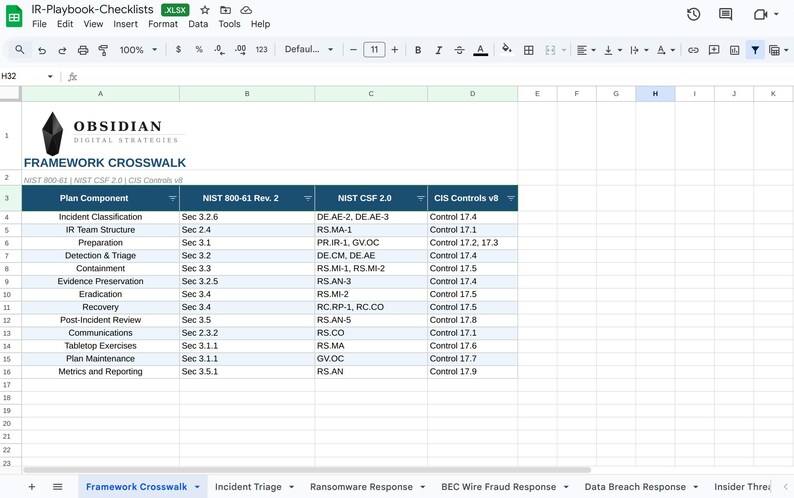This screenshot has height=498, width=794.
Task: Open Plan Component column filter
Action: (x=172, y=198)
